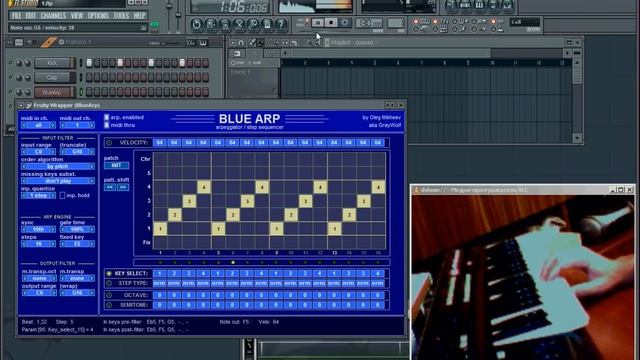Select the KEY SELECT row radio button
This screenshot has height=360, width=640.
click(109, 273)
